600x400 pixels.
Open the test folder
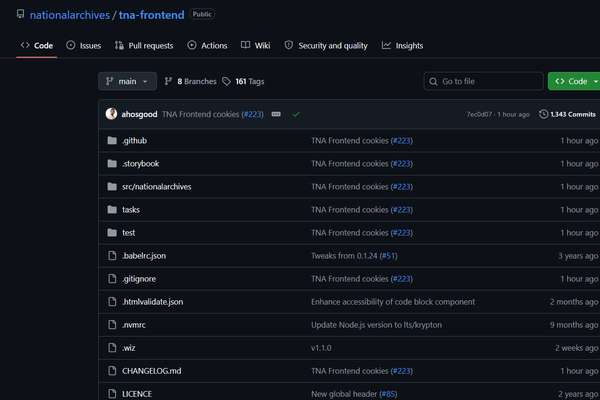point(129,232)
